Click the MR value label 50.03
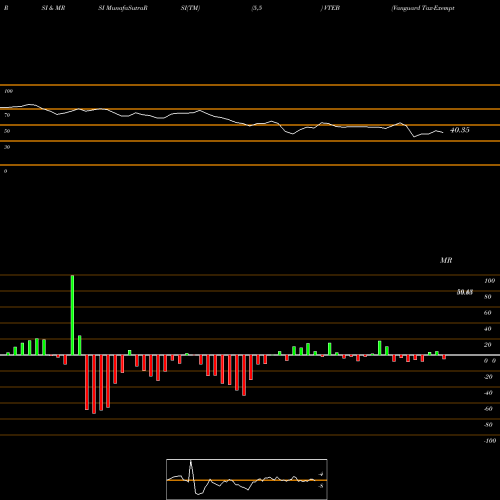 click(x=465, y=292)
